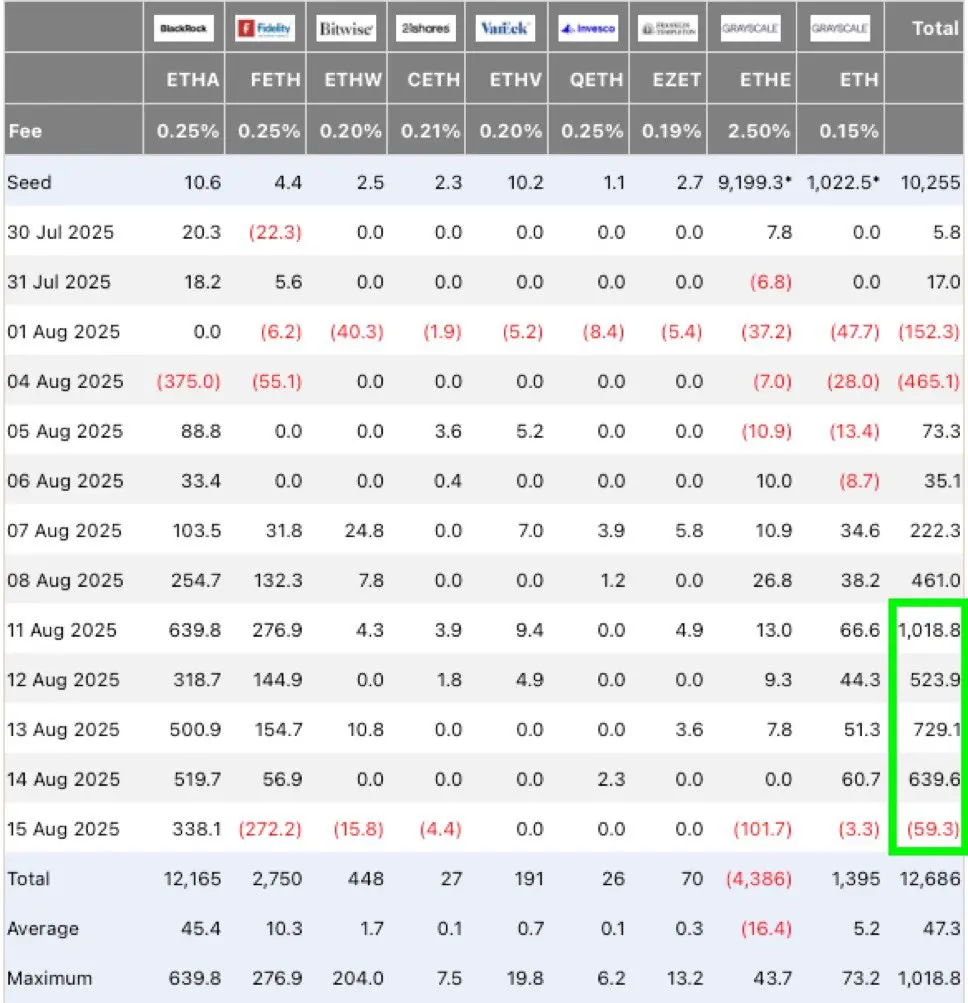Select the 11 Aug 2025 row label
Screen dimensions: 968x1003
pos(62,630)
